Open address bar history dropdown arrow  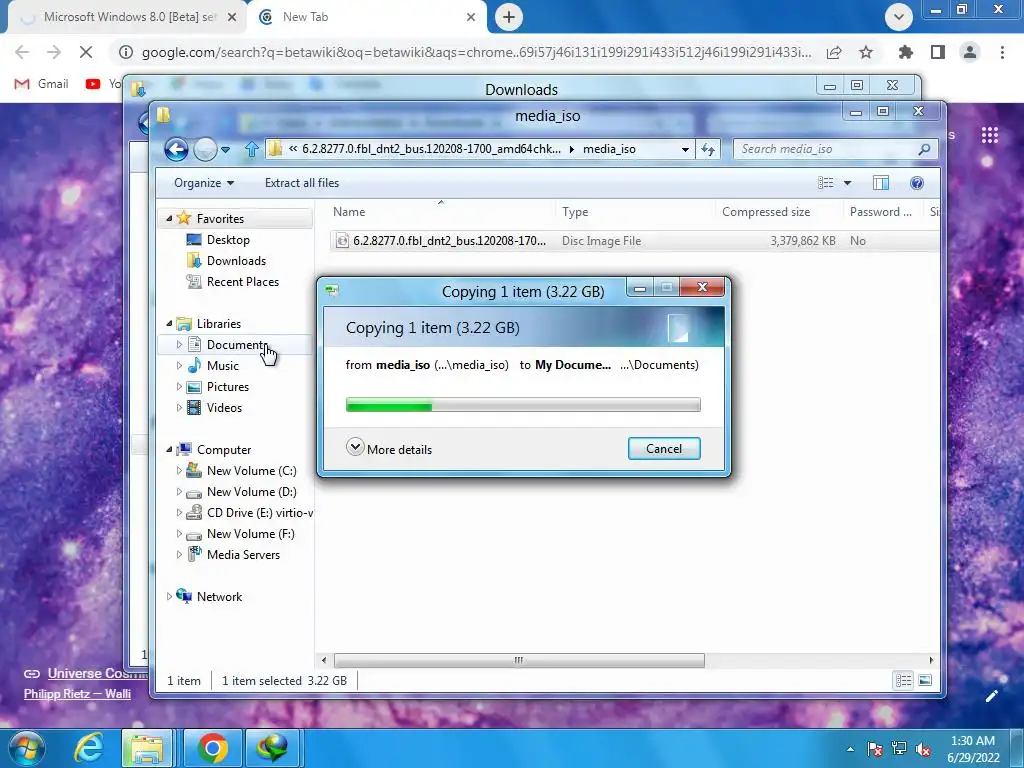click(685, 150)
